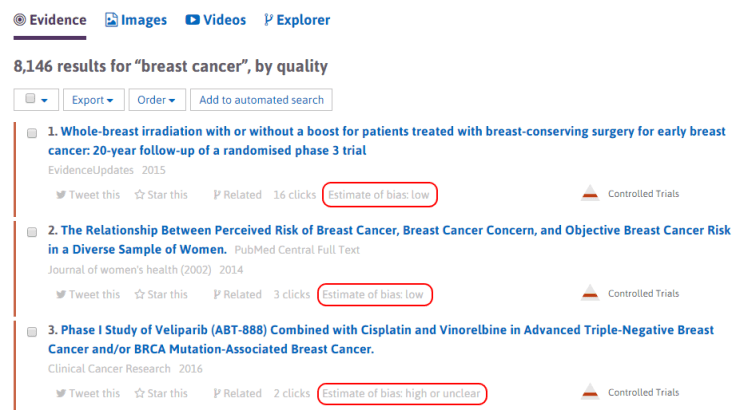Viewport: 736px width, 410px height.
Task: Click the Twitter bird icon for result 1
Action: 62,195
